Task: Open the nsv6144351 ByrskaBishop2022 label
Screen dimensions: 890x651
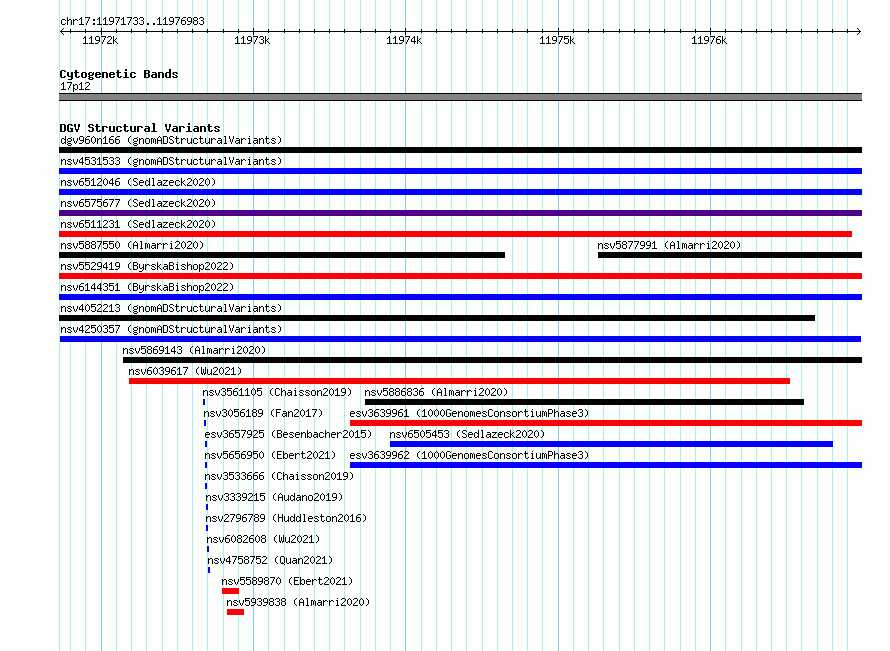Action: coord(147,287)
